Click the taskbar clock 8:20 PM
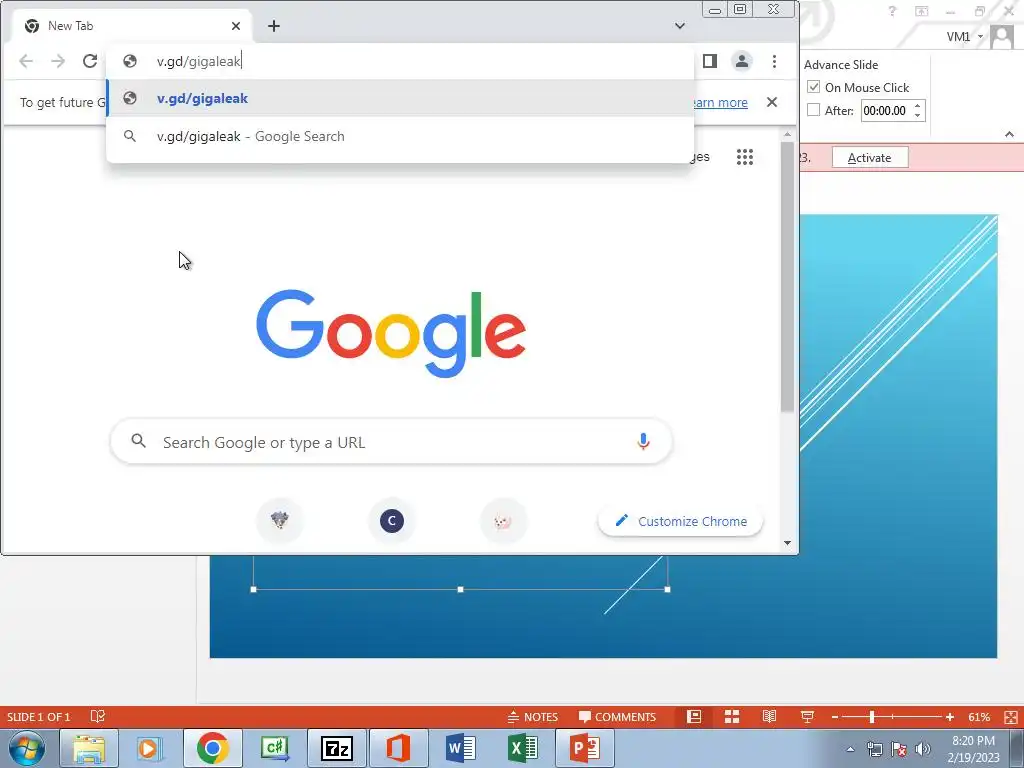1024x768 pixels. point(973,741)
